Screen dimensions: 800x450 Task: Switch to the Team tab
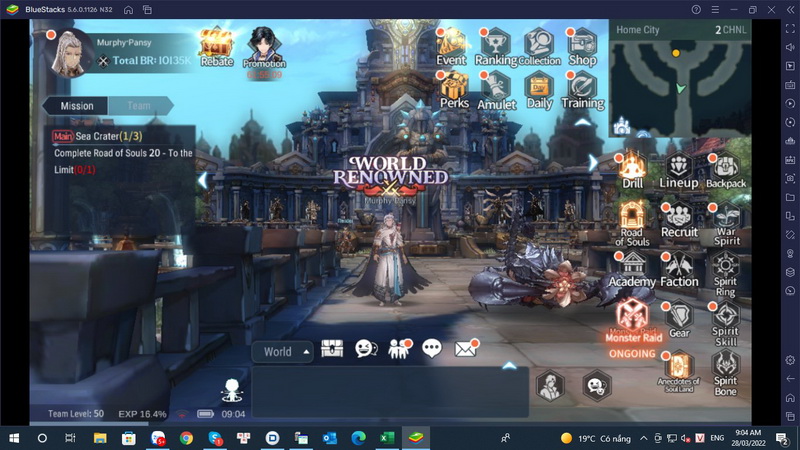pos(139,106)
